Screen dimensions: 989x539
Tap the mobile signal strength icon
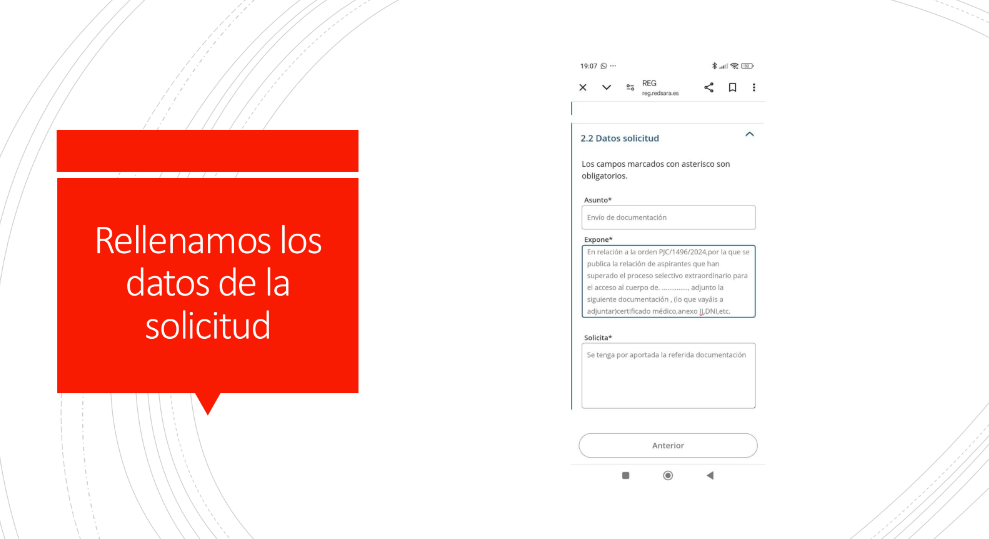[x=723, y=66]
